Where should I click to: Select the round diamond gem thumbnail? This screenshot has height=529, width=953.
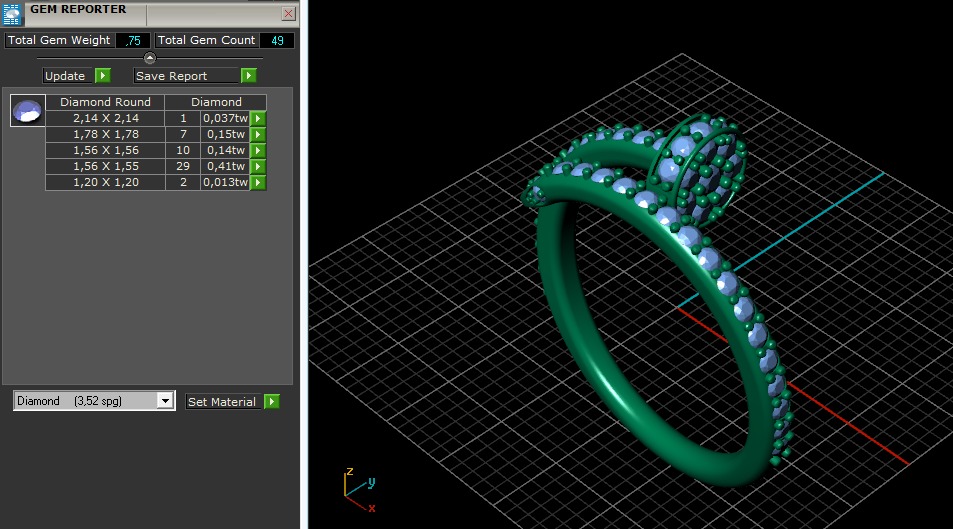pyautogui.click(x=27, y=111)
